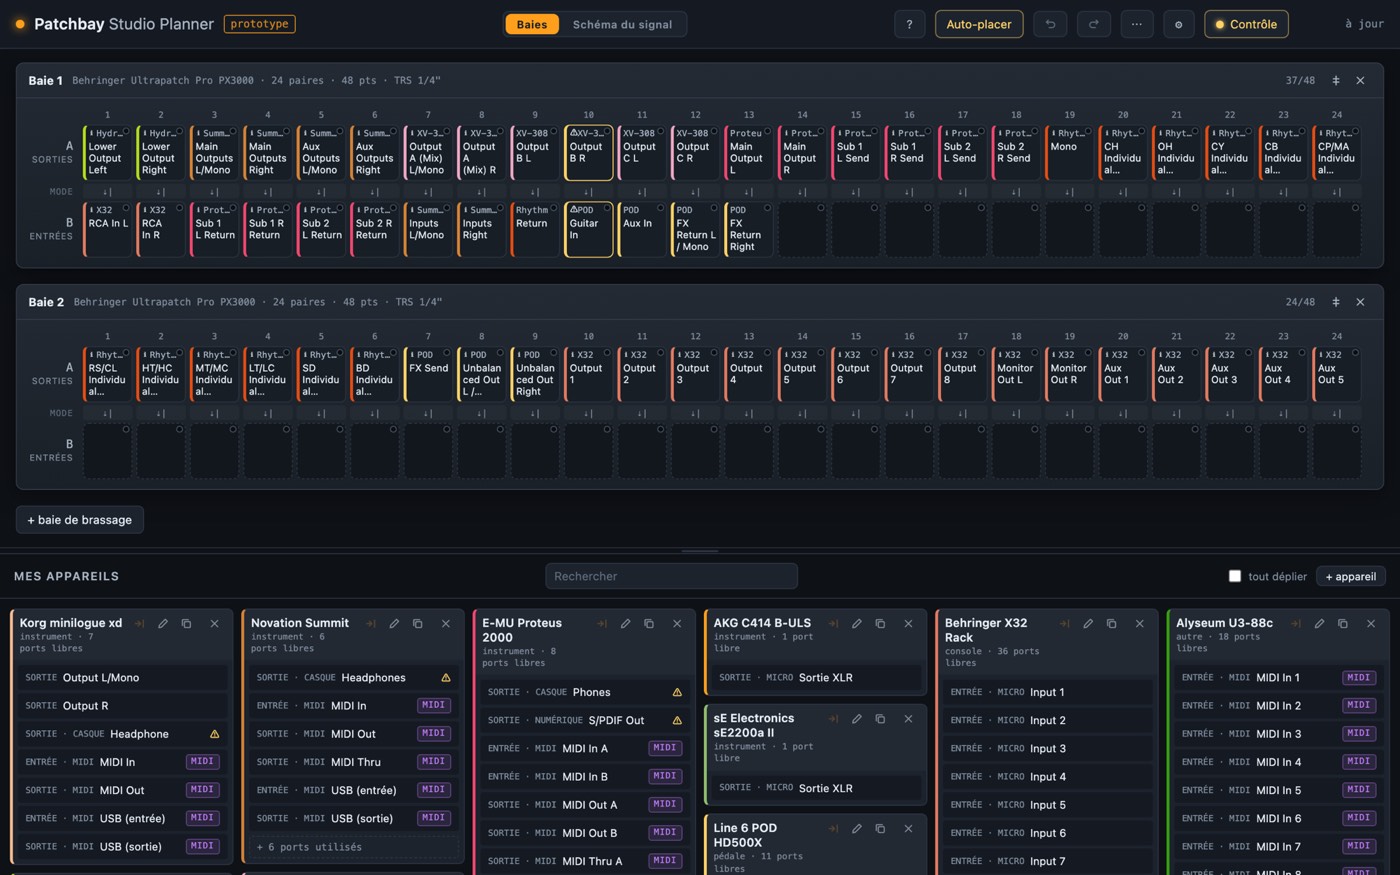1400x875 pixels.
Task: Click the 'prototype' badge in the header
Action: click(259, 24)
